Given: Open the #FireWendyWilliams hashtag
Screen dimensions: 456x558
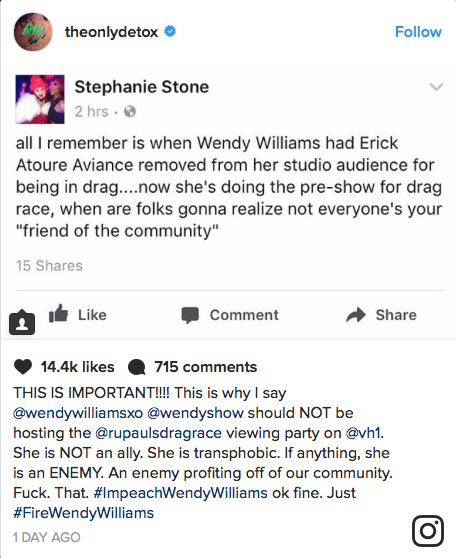Looking at the screenshot, I should pos(84,513).
